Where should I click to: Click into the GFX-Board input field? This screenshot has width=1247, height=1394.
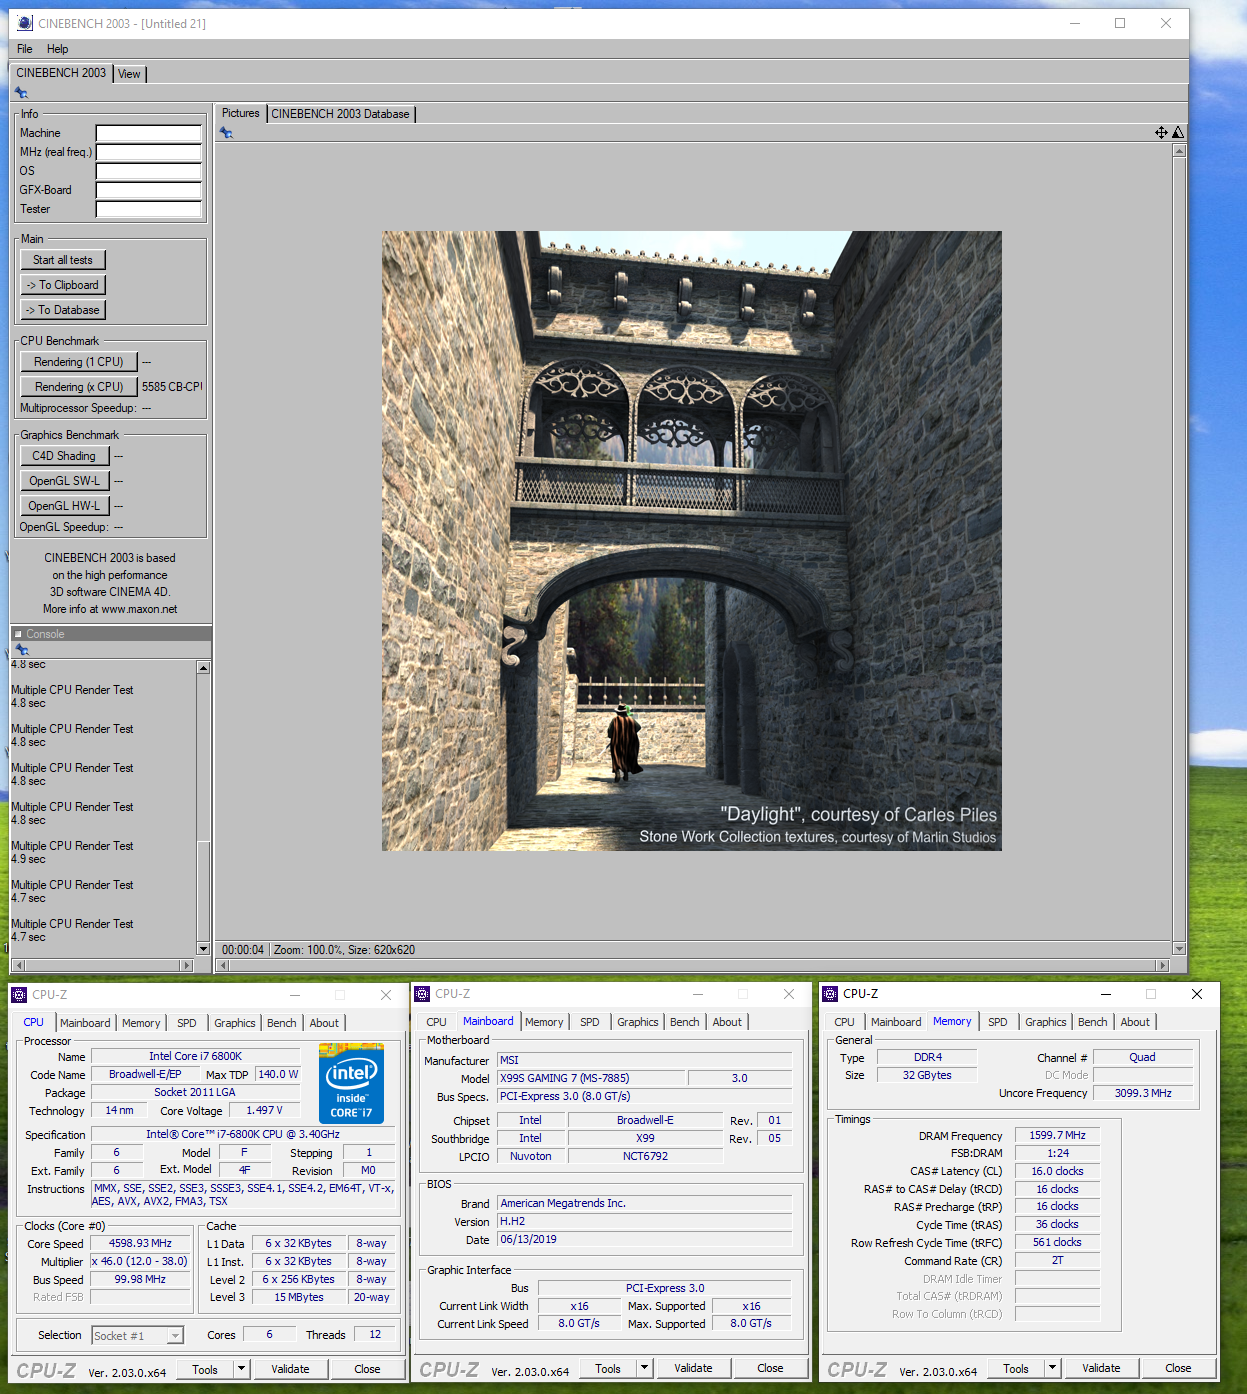pos(149,190)
